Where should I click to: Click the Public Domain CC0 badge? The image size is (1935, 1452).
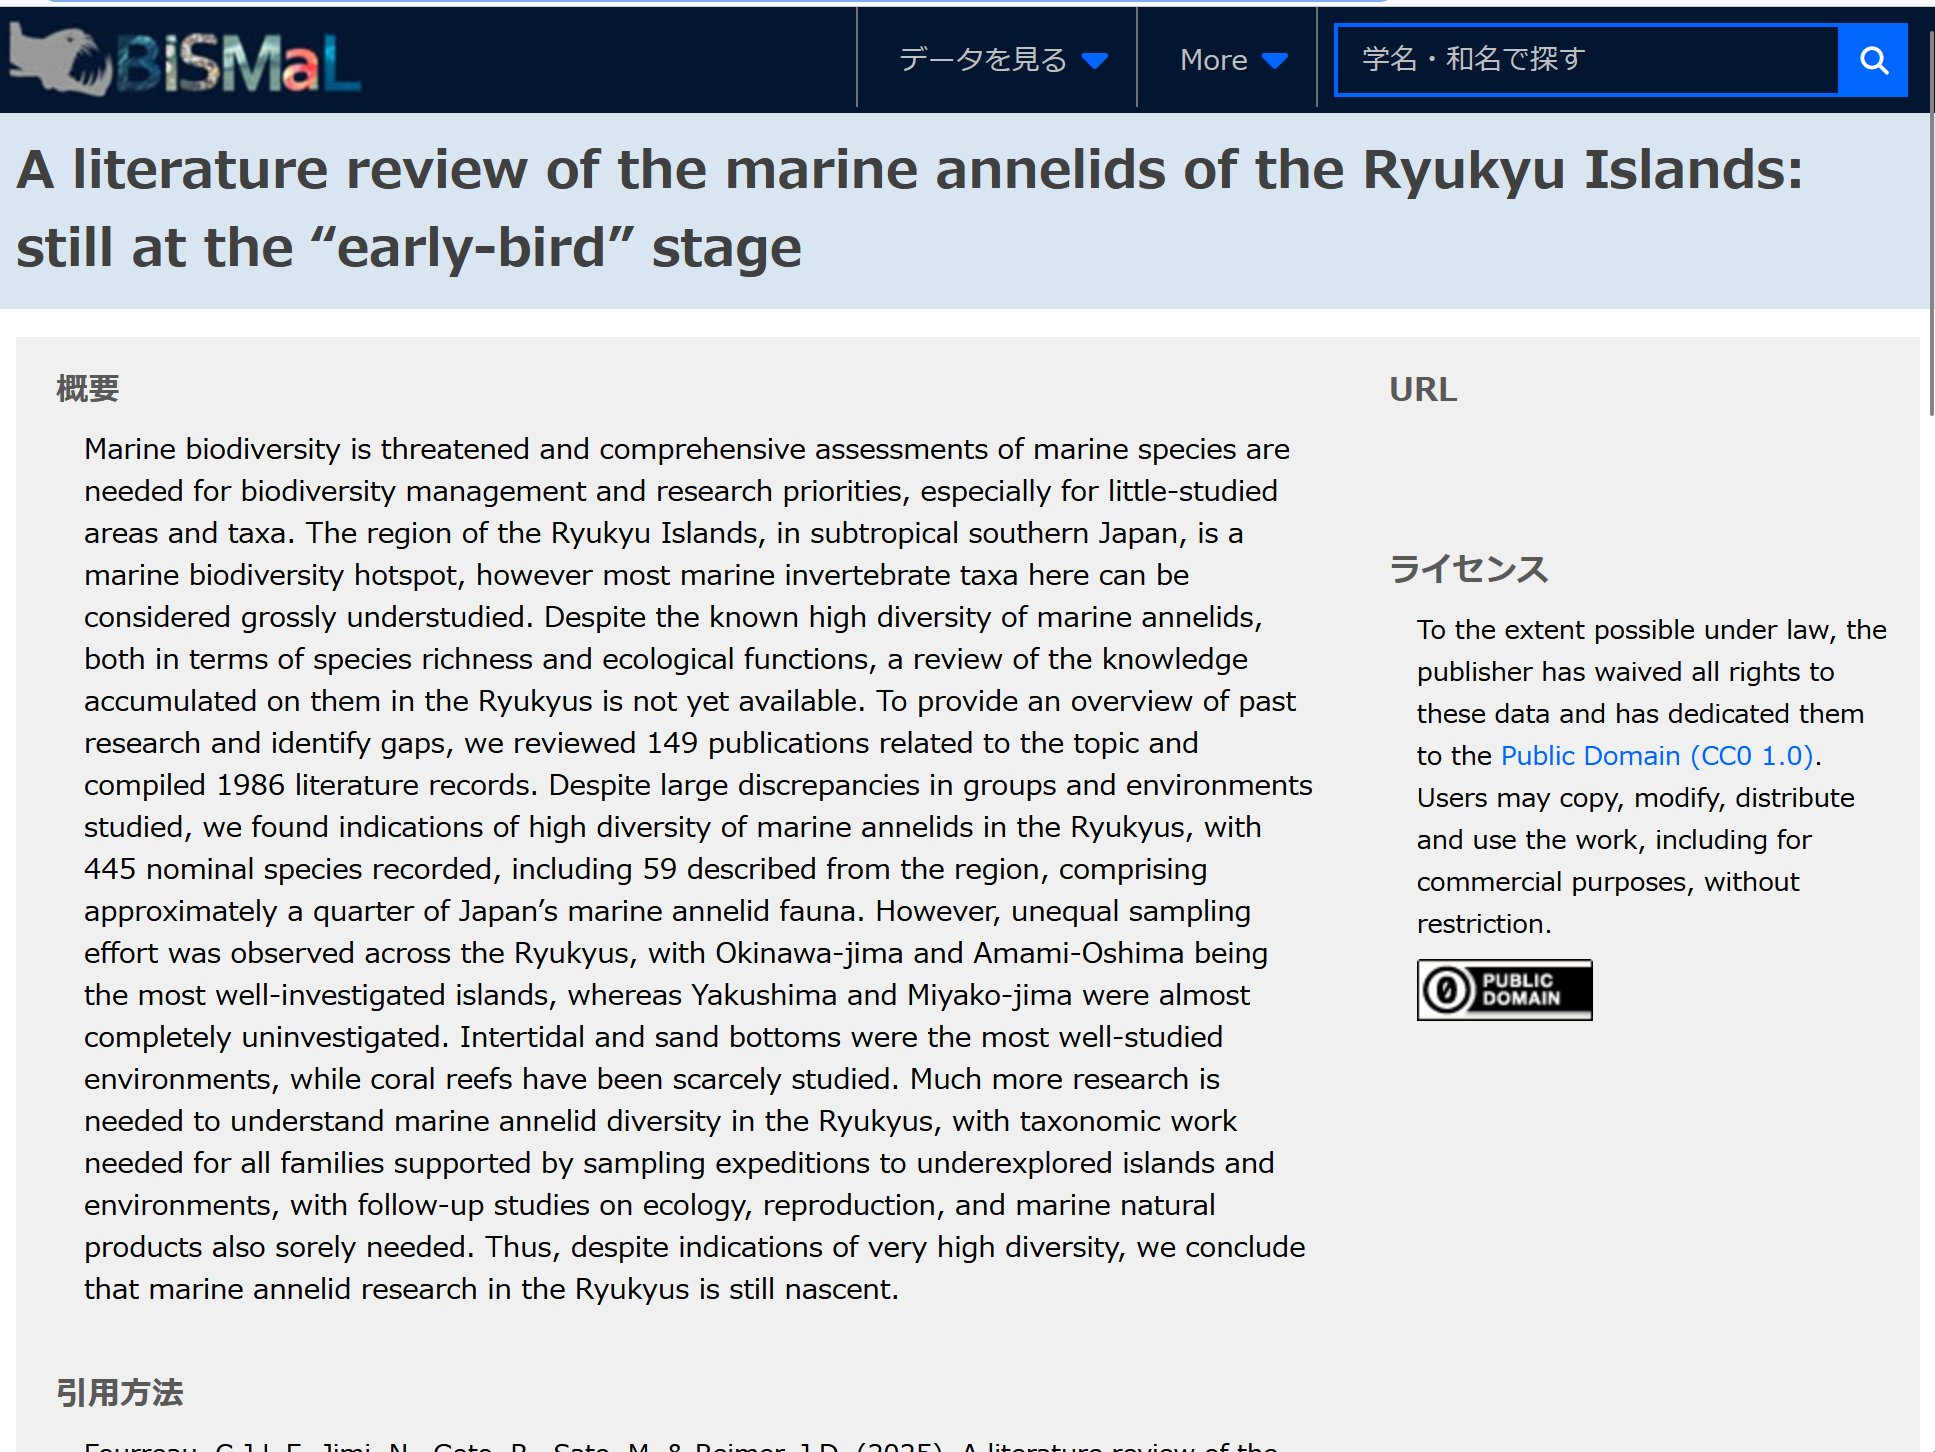1503,989
